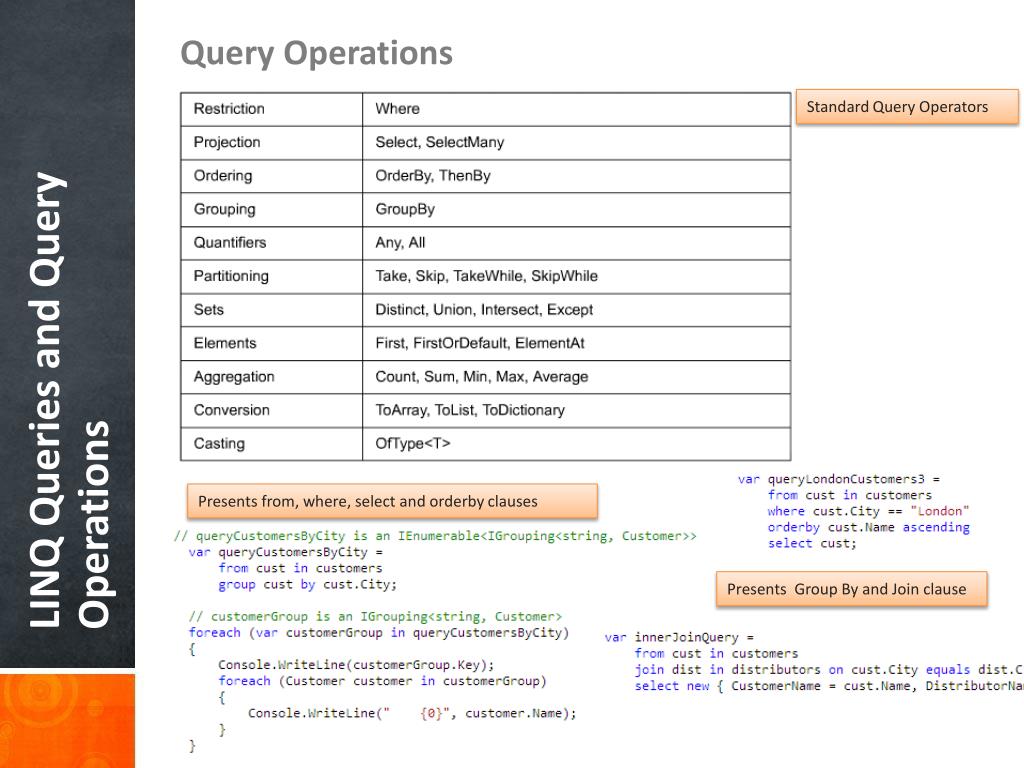Click 'Presents Group By and Join clause' box

[x=852, y=590]
